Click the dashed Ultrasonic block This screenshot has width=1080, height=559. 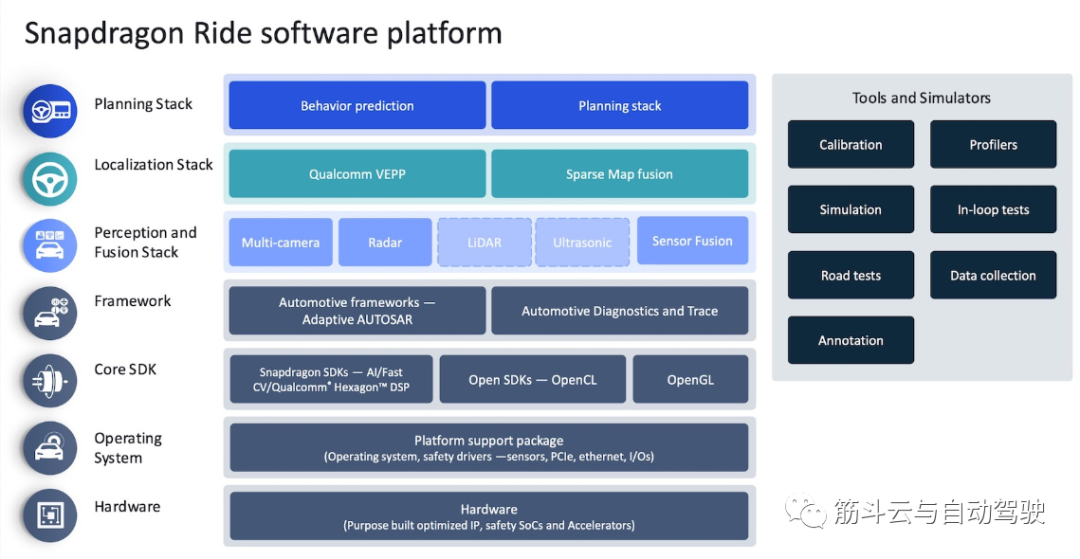click(x=583, y=242)
